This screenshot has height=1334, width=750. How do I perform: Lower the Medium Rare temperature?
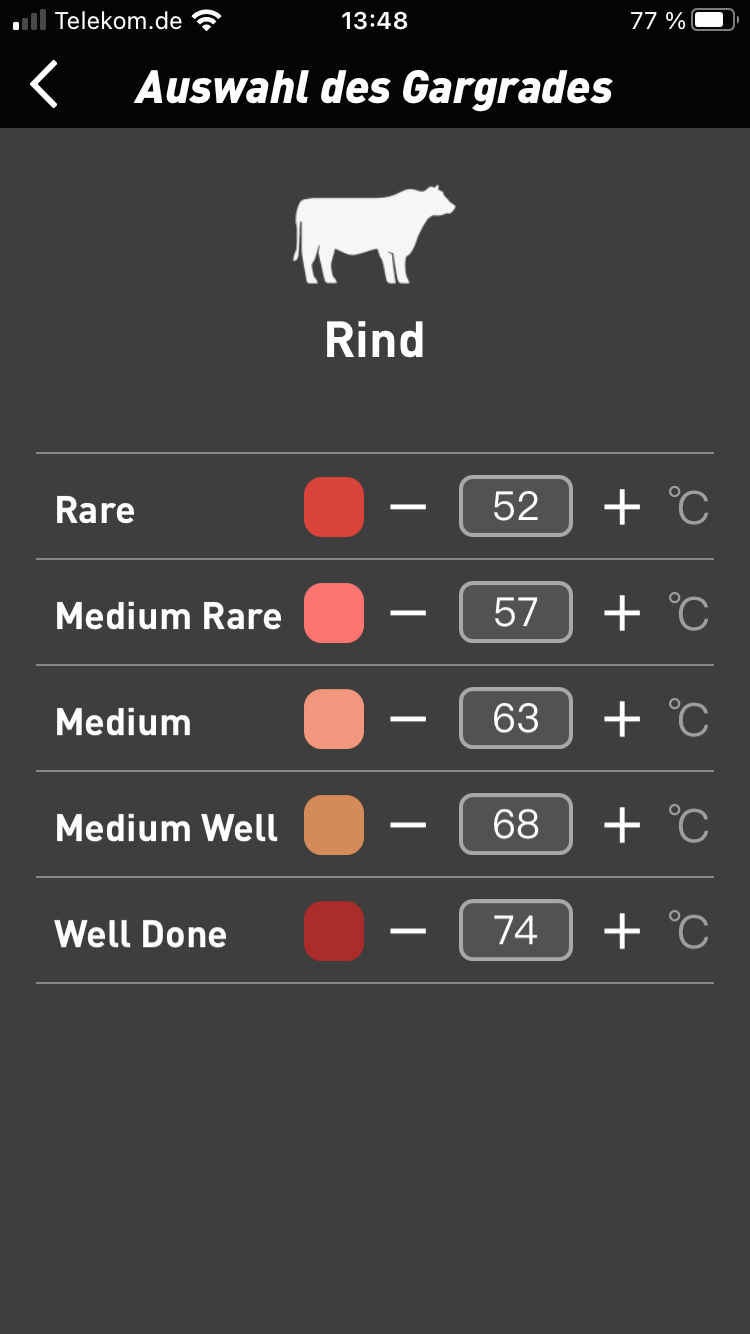(x=408, y=613)
